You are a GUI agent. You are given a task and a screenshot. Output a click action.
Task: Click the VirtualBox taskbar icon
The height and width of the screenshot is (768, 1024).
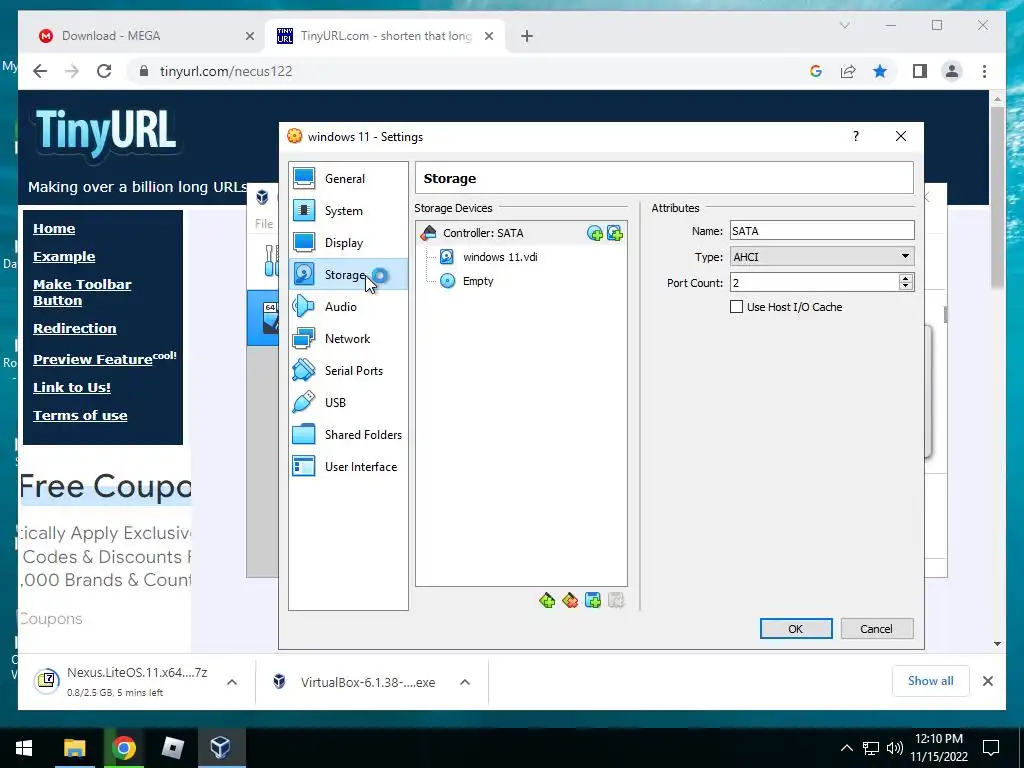[x=221, y=748]
